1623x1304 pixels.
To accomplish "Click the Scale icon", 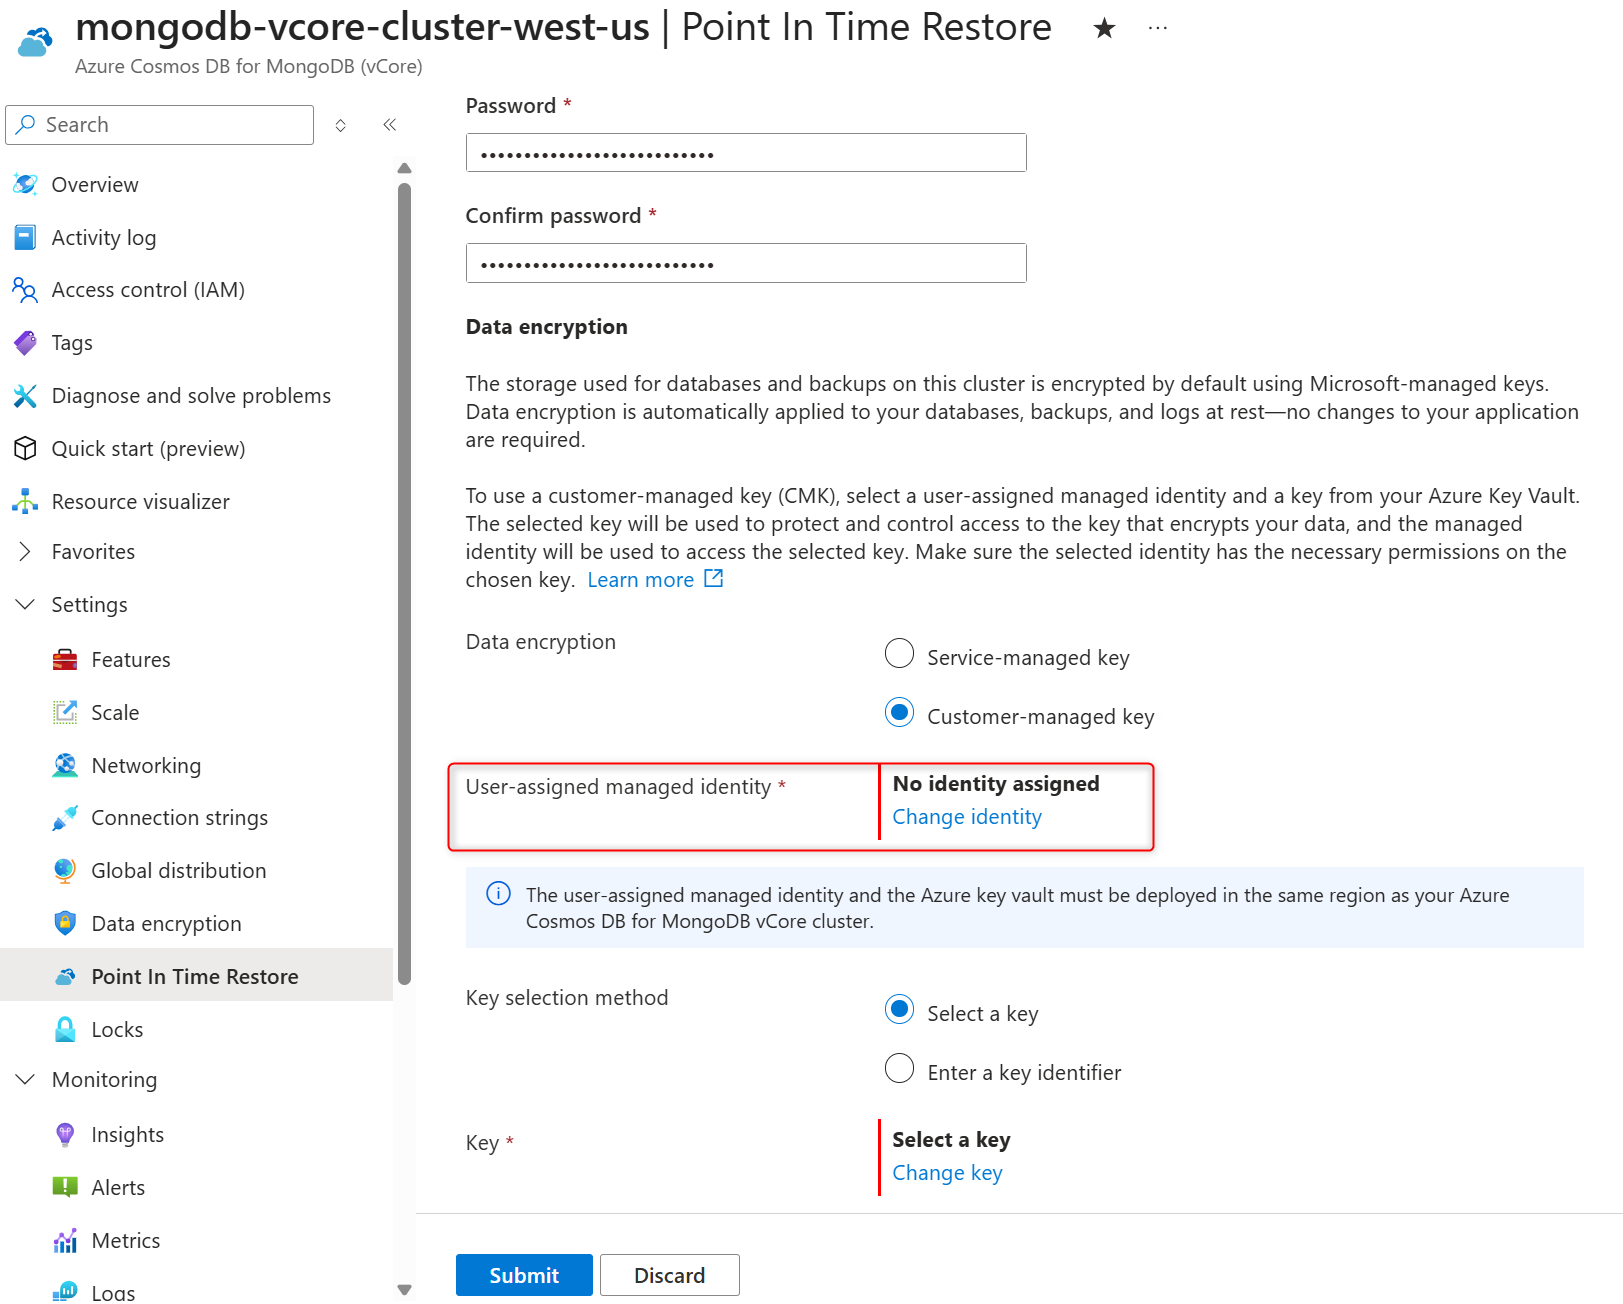I will coord(65,713).
